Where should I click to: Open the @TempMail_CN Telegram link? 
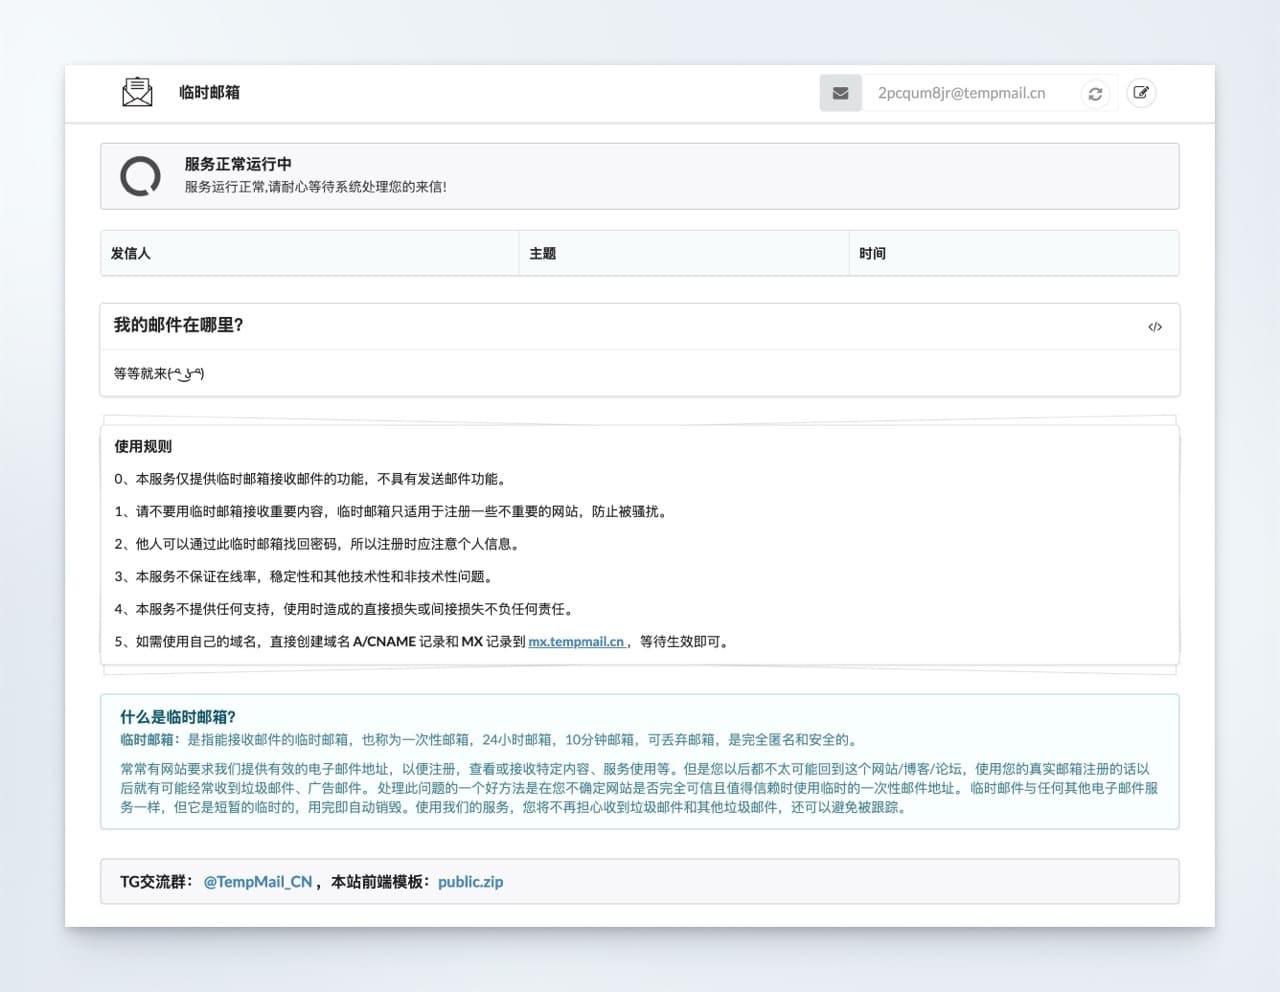tap(258, 882)
